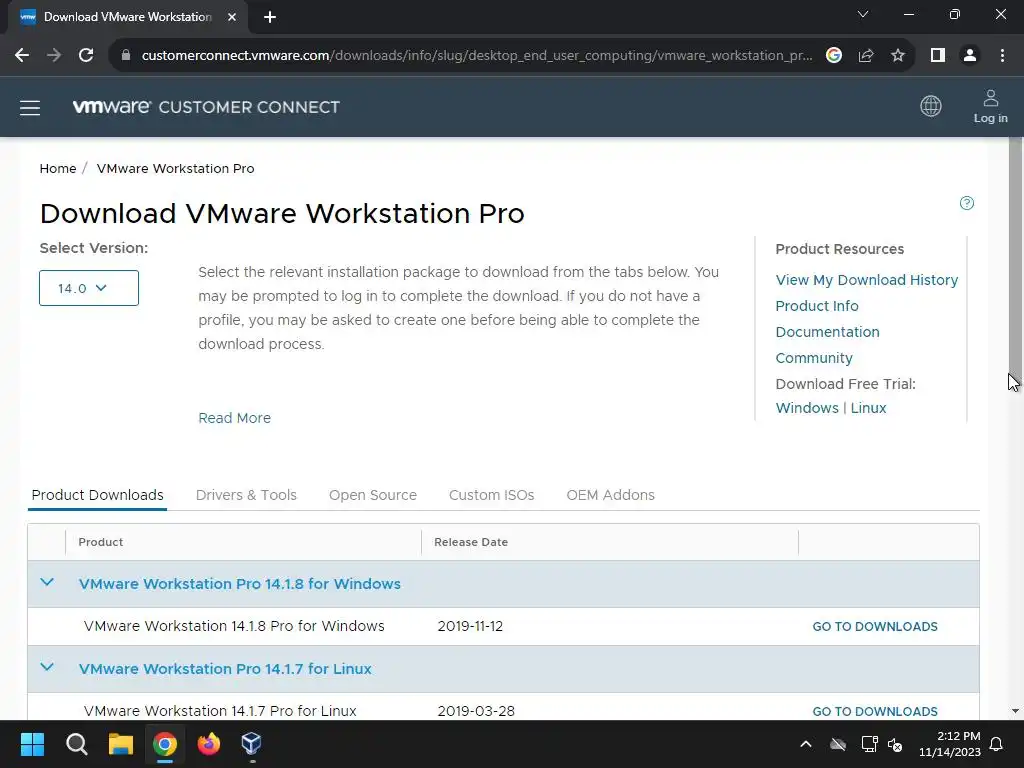Bookmark this page with the star

(x=898, y=56)
